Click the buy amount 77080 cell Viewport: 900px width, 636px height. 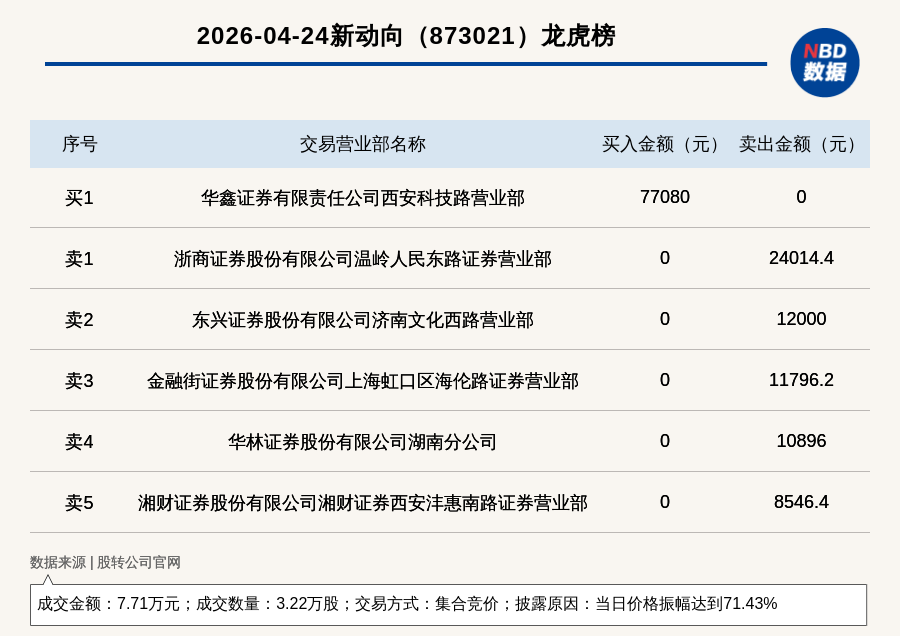[x=664, y=197]
